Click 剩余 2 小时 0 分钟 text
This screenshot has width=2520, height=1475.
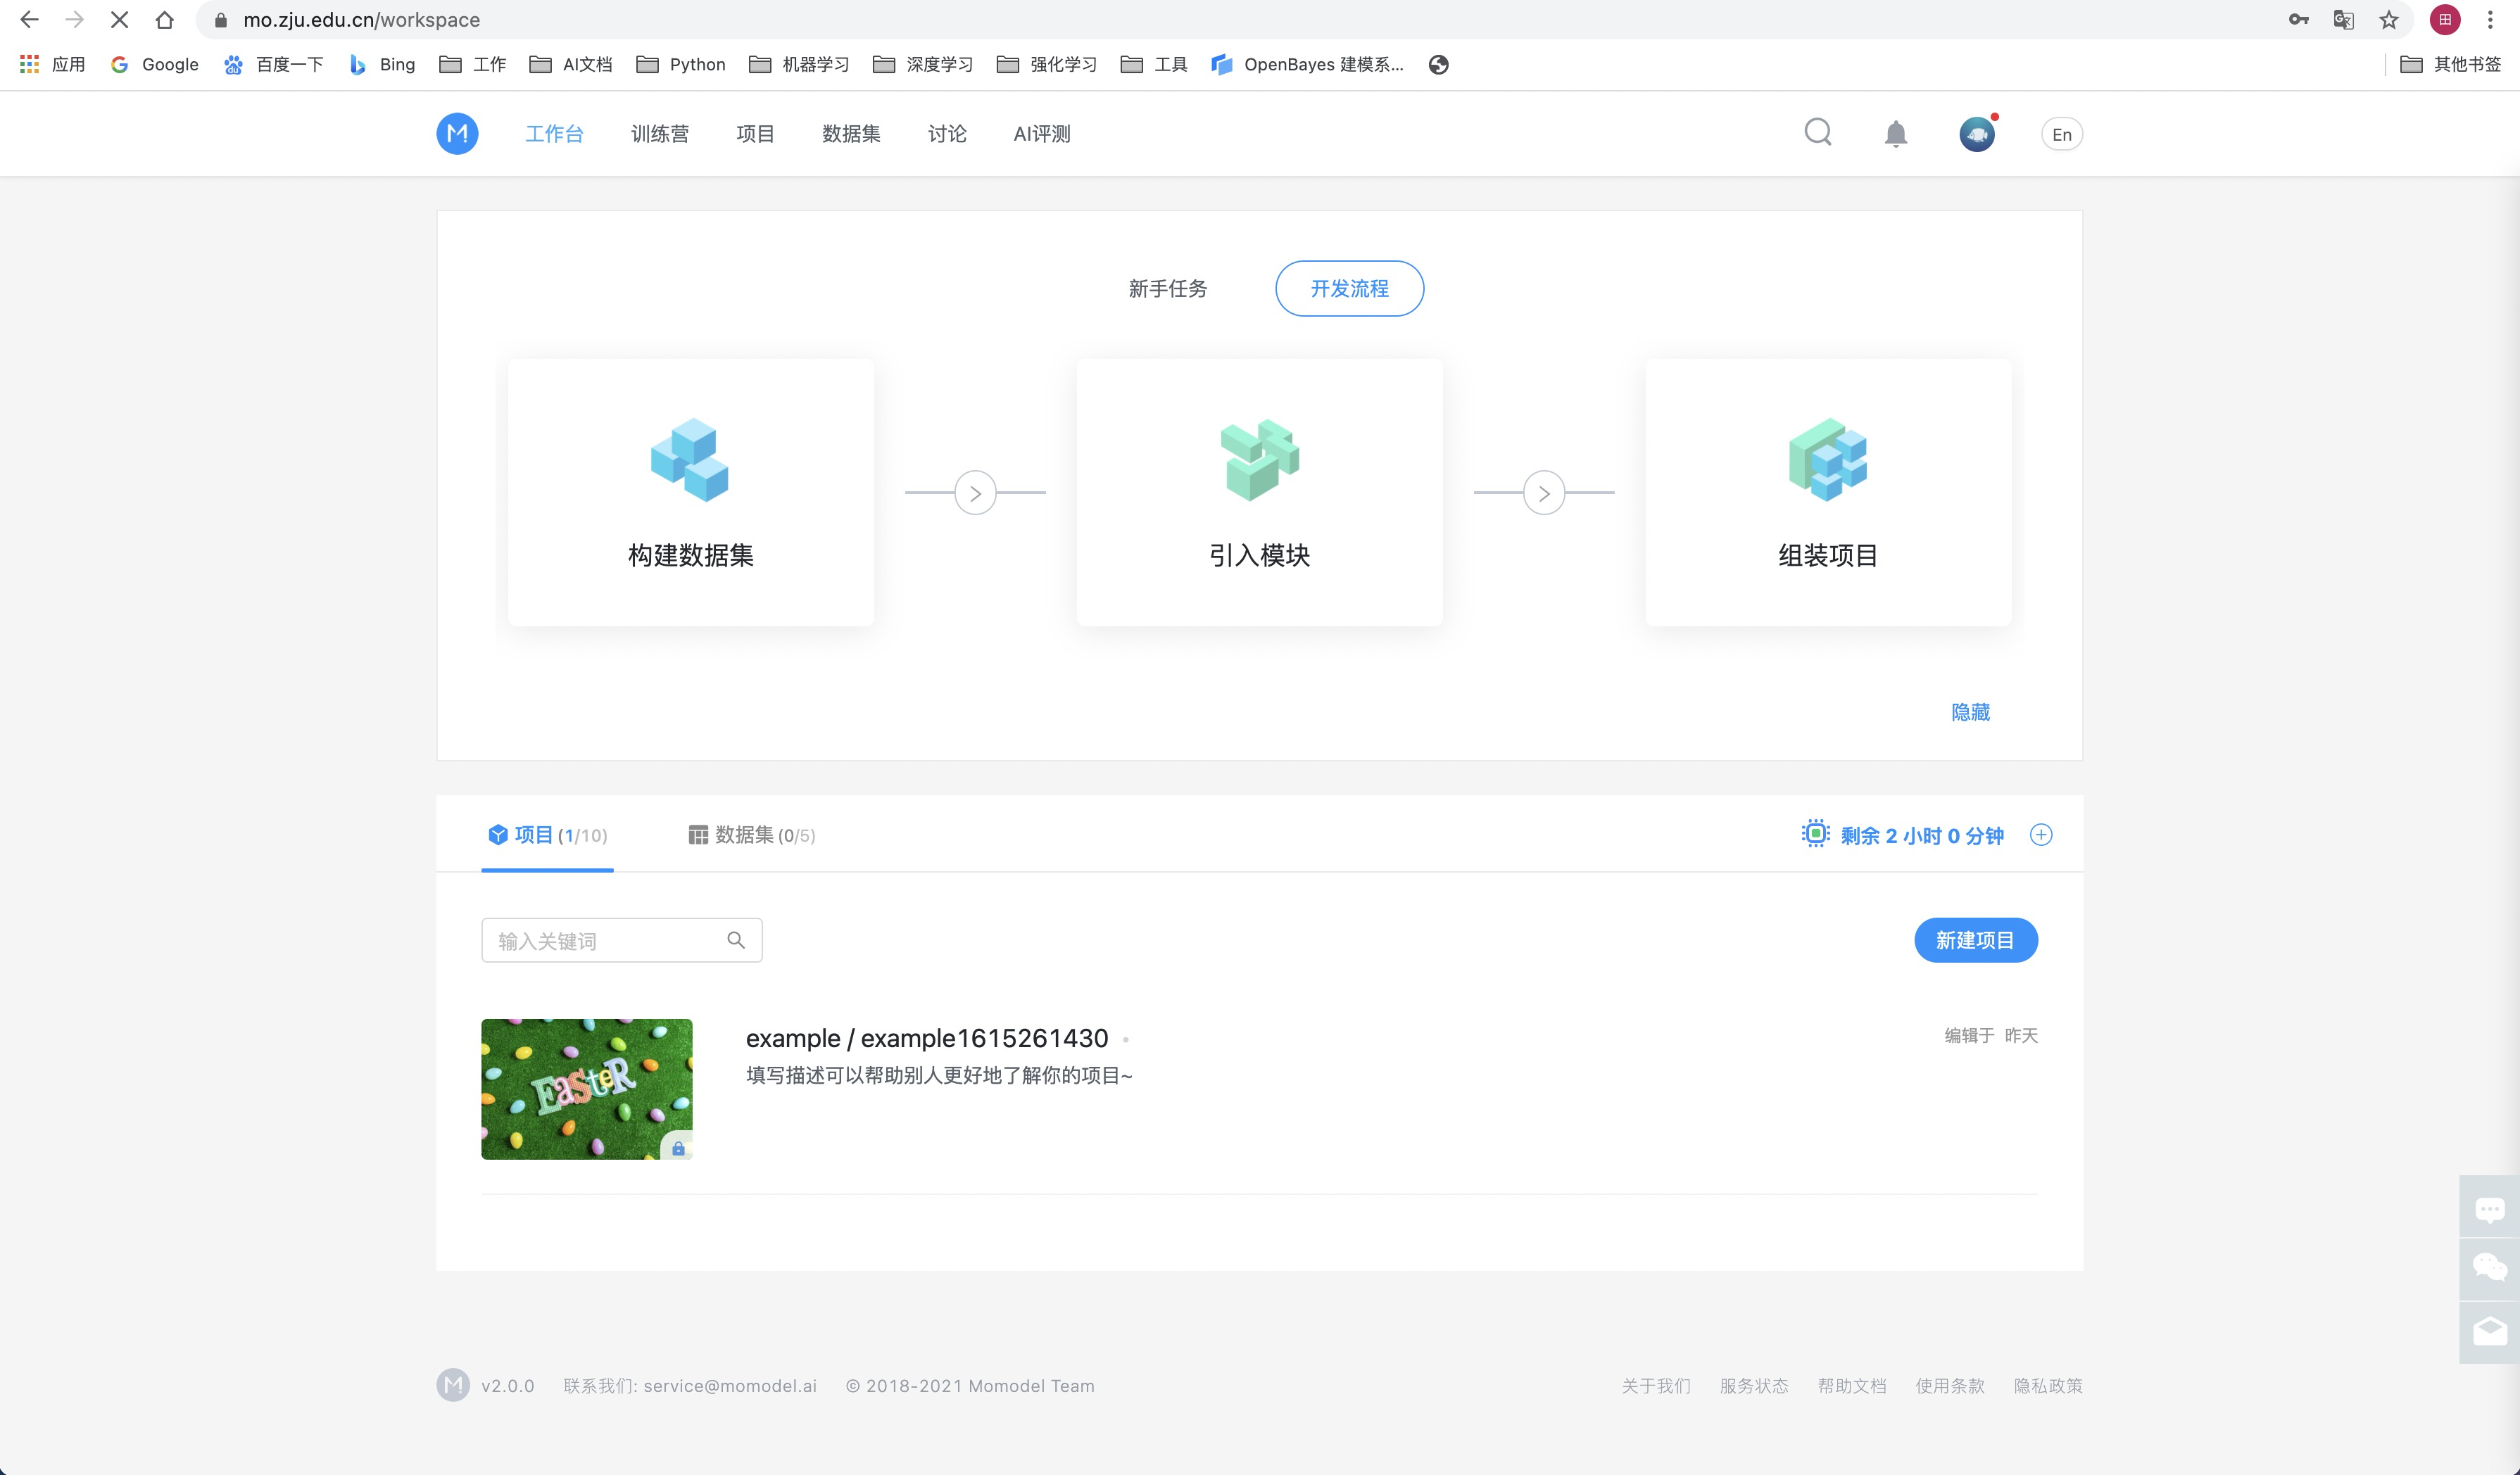(x=1922, y=836)
